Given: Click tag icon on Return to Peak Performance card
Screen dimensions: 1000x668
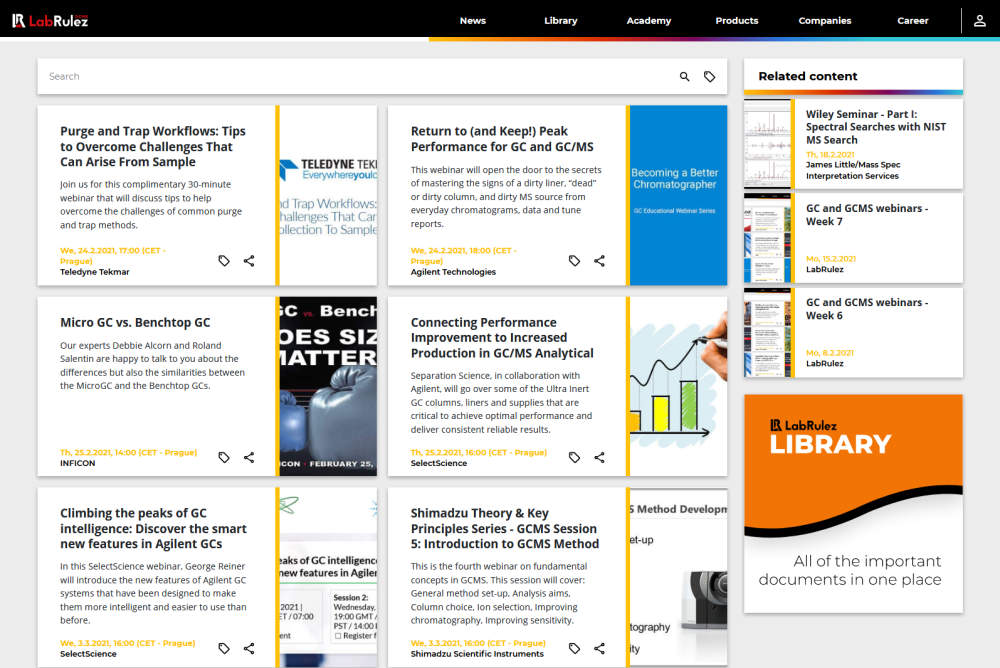Looking at the screenshot, I should coord(575,261).
